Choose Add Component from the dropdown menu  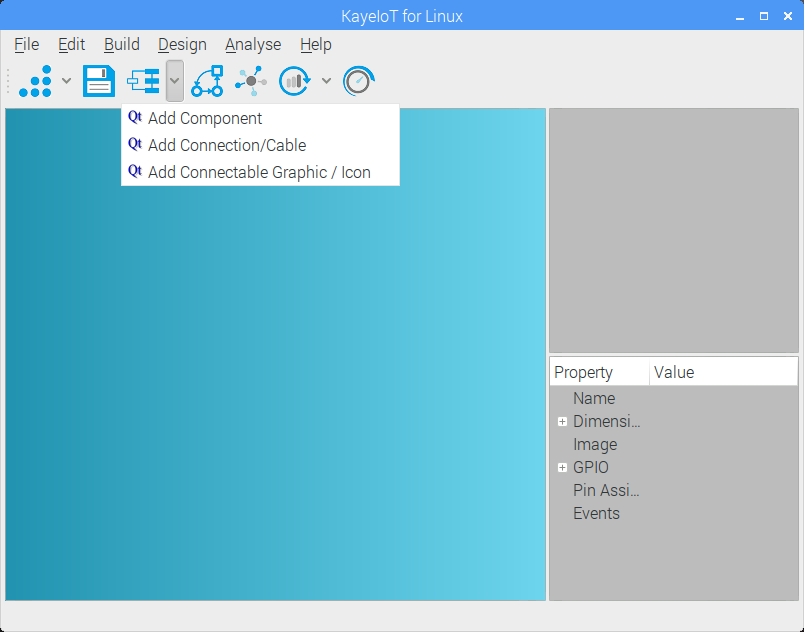[x=260, y=118]
